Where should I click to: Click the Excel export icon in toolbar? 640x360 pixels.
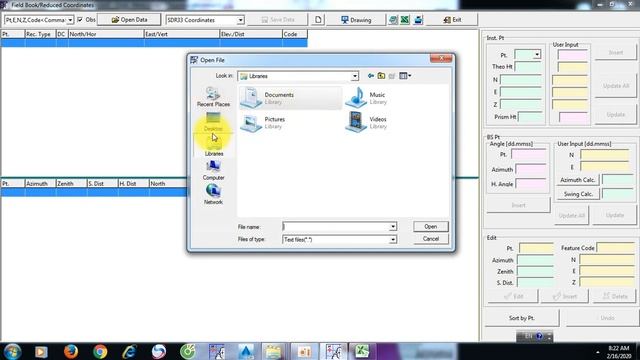click(404, 20)
